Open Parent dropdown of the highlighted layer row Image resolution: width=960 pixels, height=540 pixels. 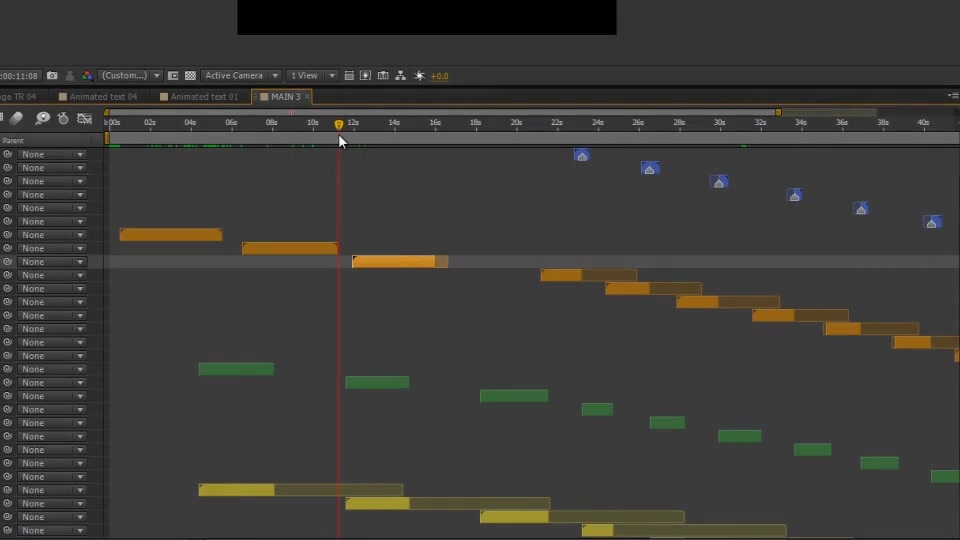click(51, 261)
